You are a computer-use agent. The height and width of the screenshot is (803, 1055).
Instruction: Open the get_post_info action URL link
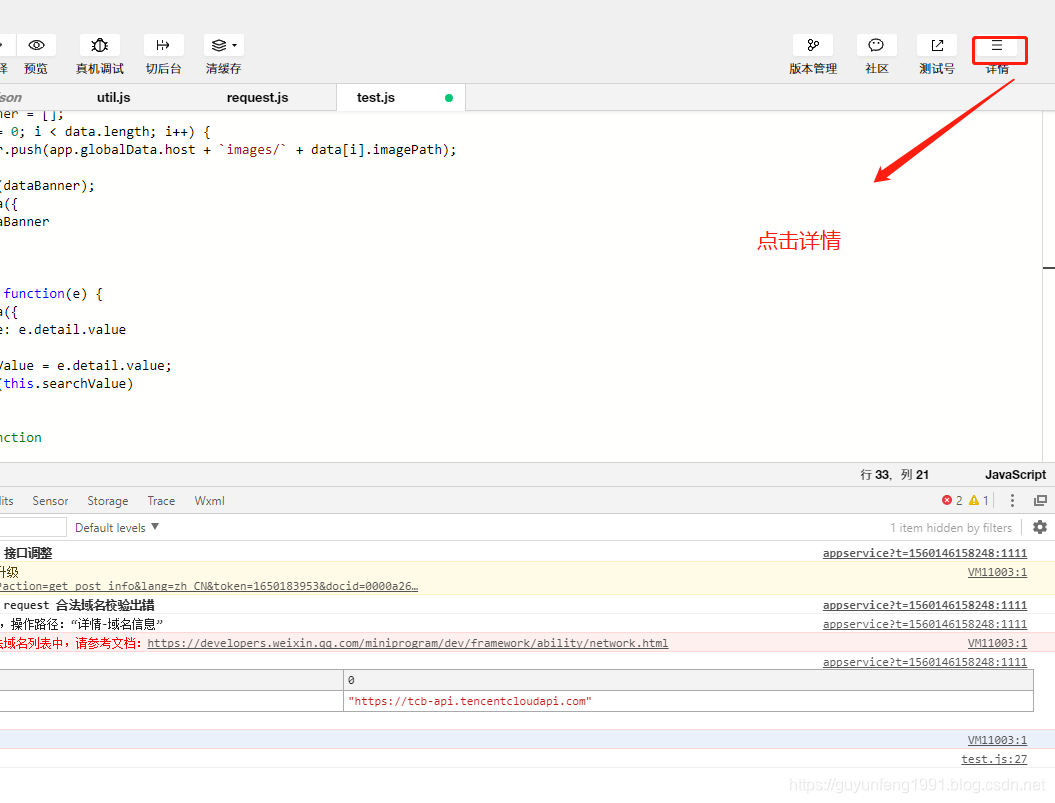[x=209, y=586]
